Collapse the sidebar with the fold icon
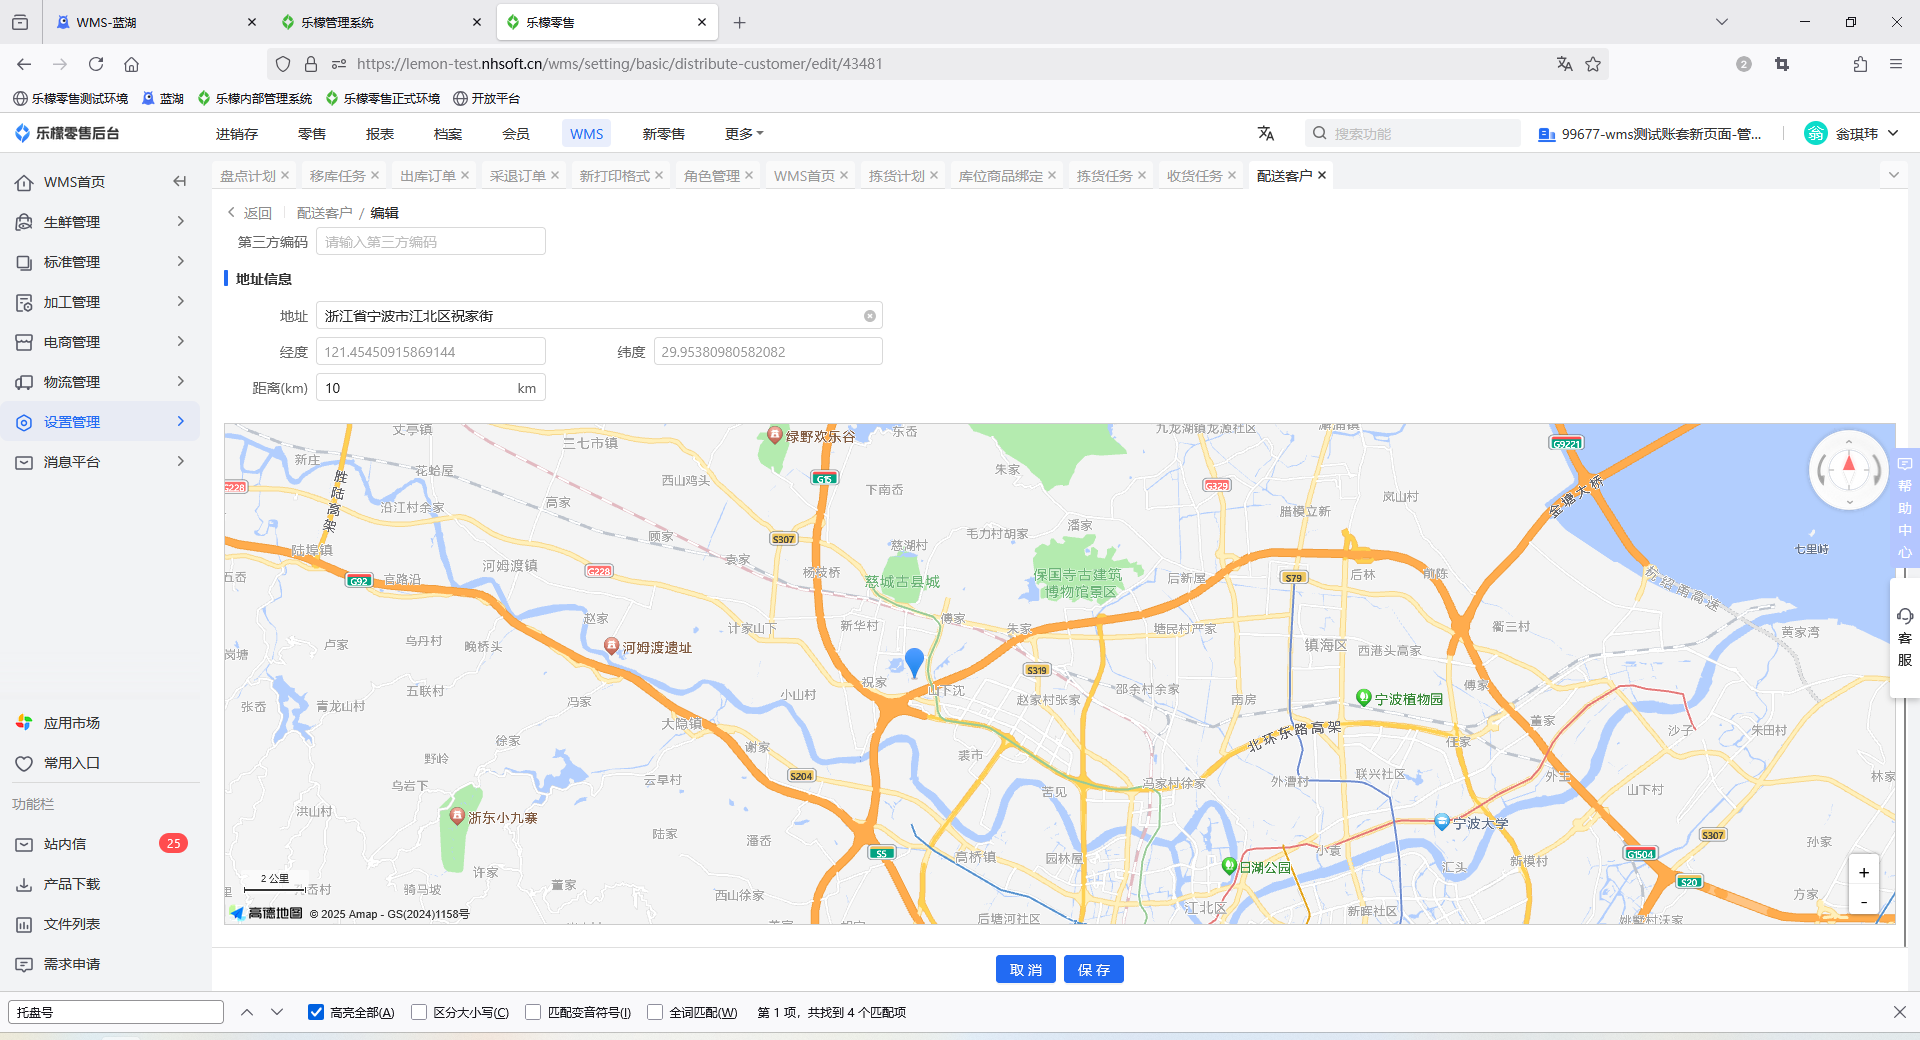 coord(180,181)
